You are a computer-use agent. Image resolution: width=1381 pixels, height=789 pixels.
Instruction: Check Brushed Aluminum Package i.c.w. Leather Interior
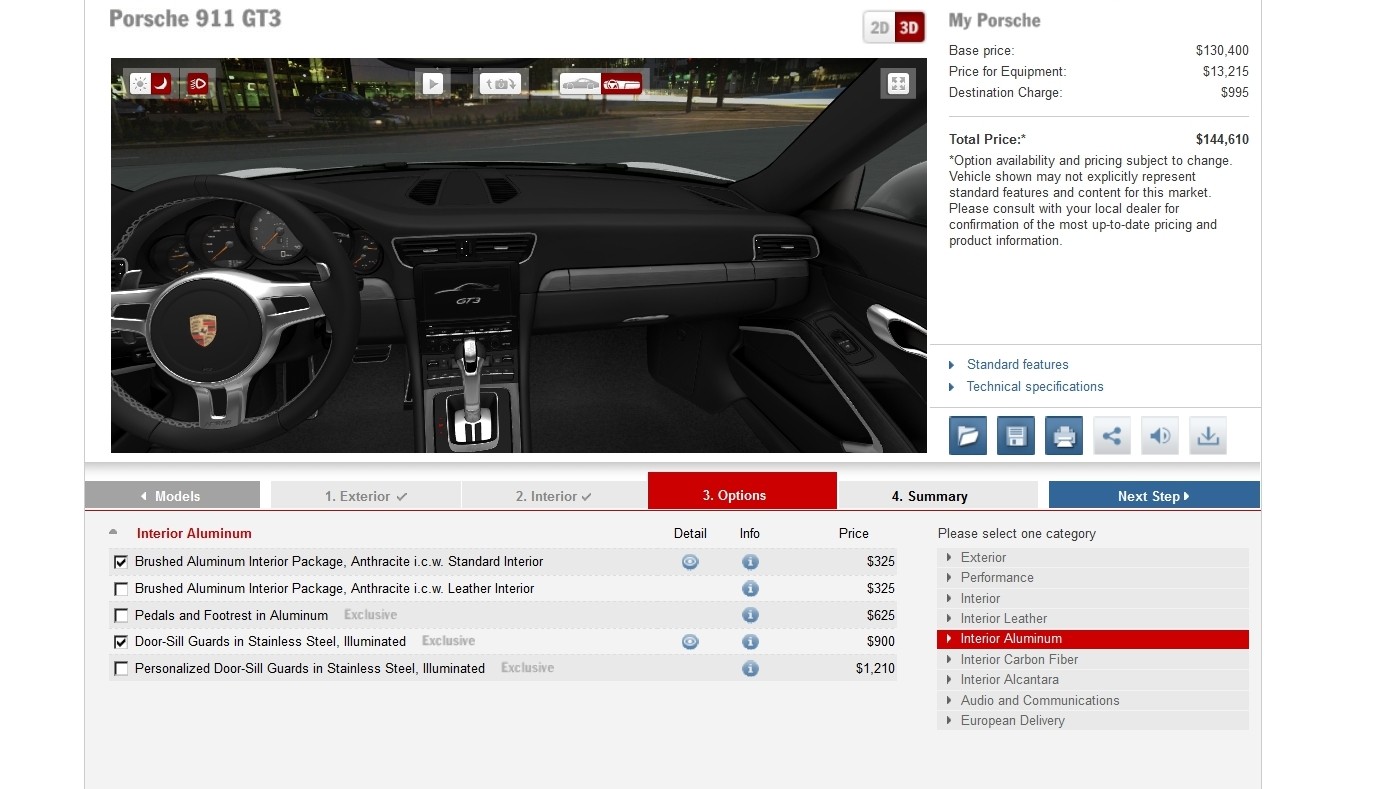point(121,589)
